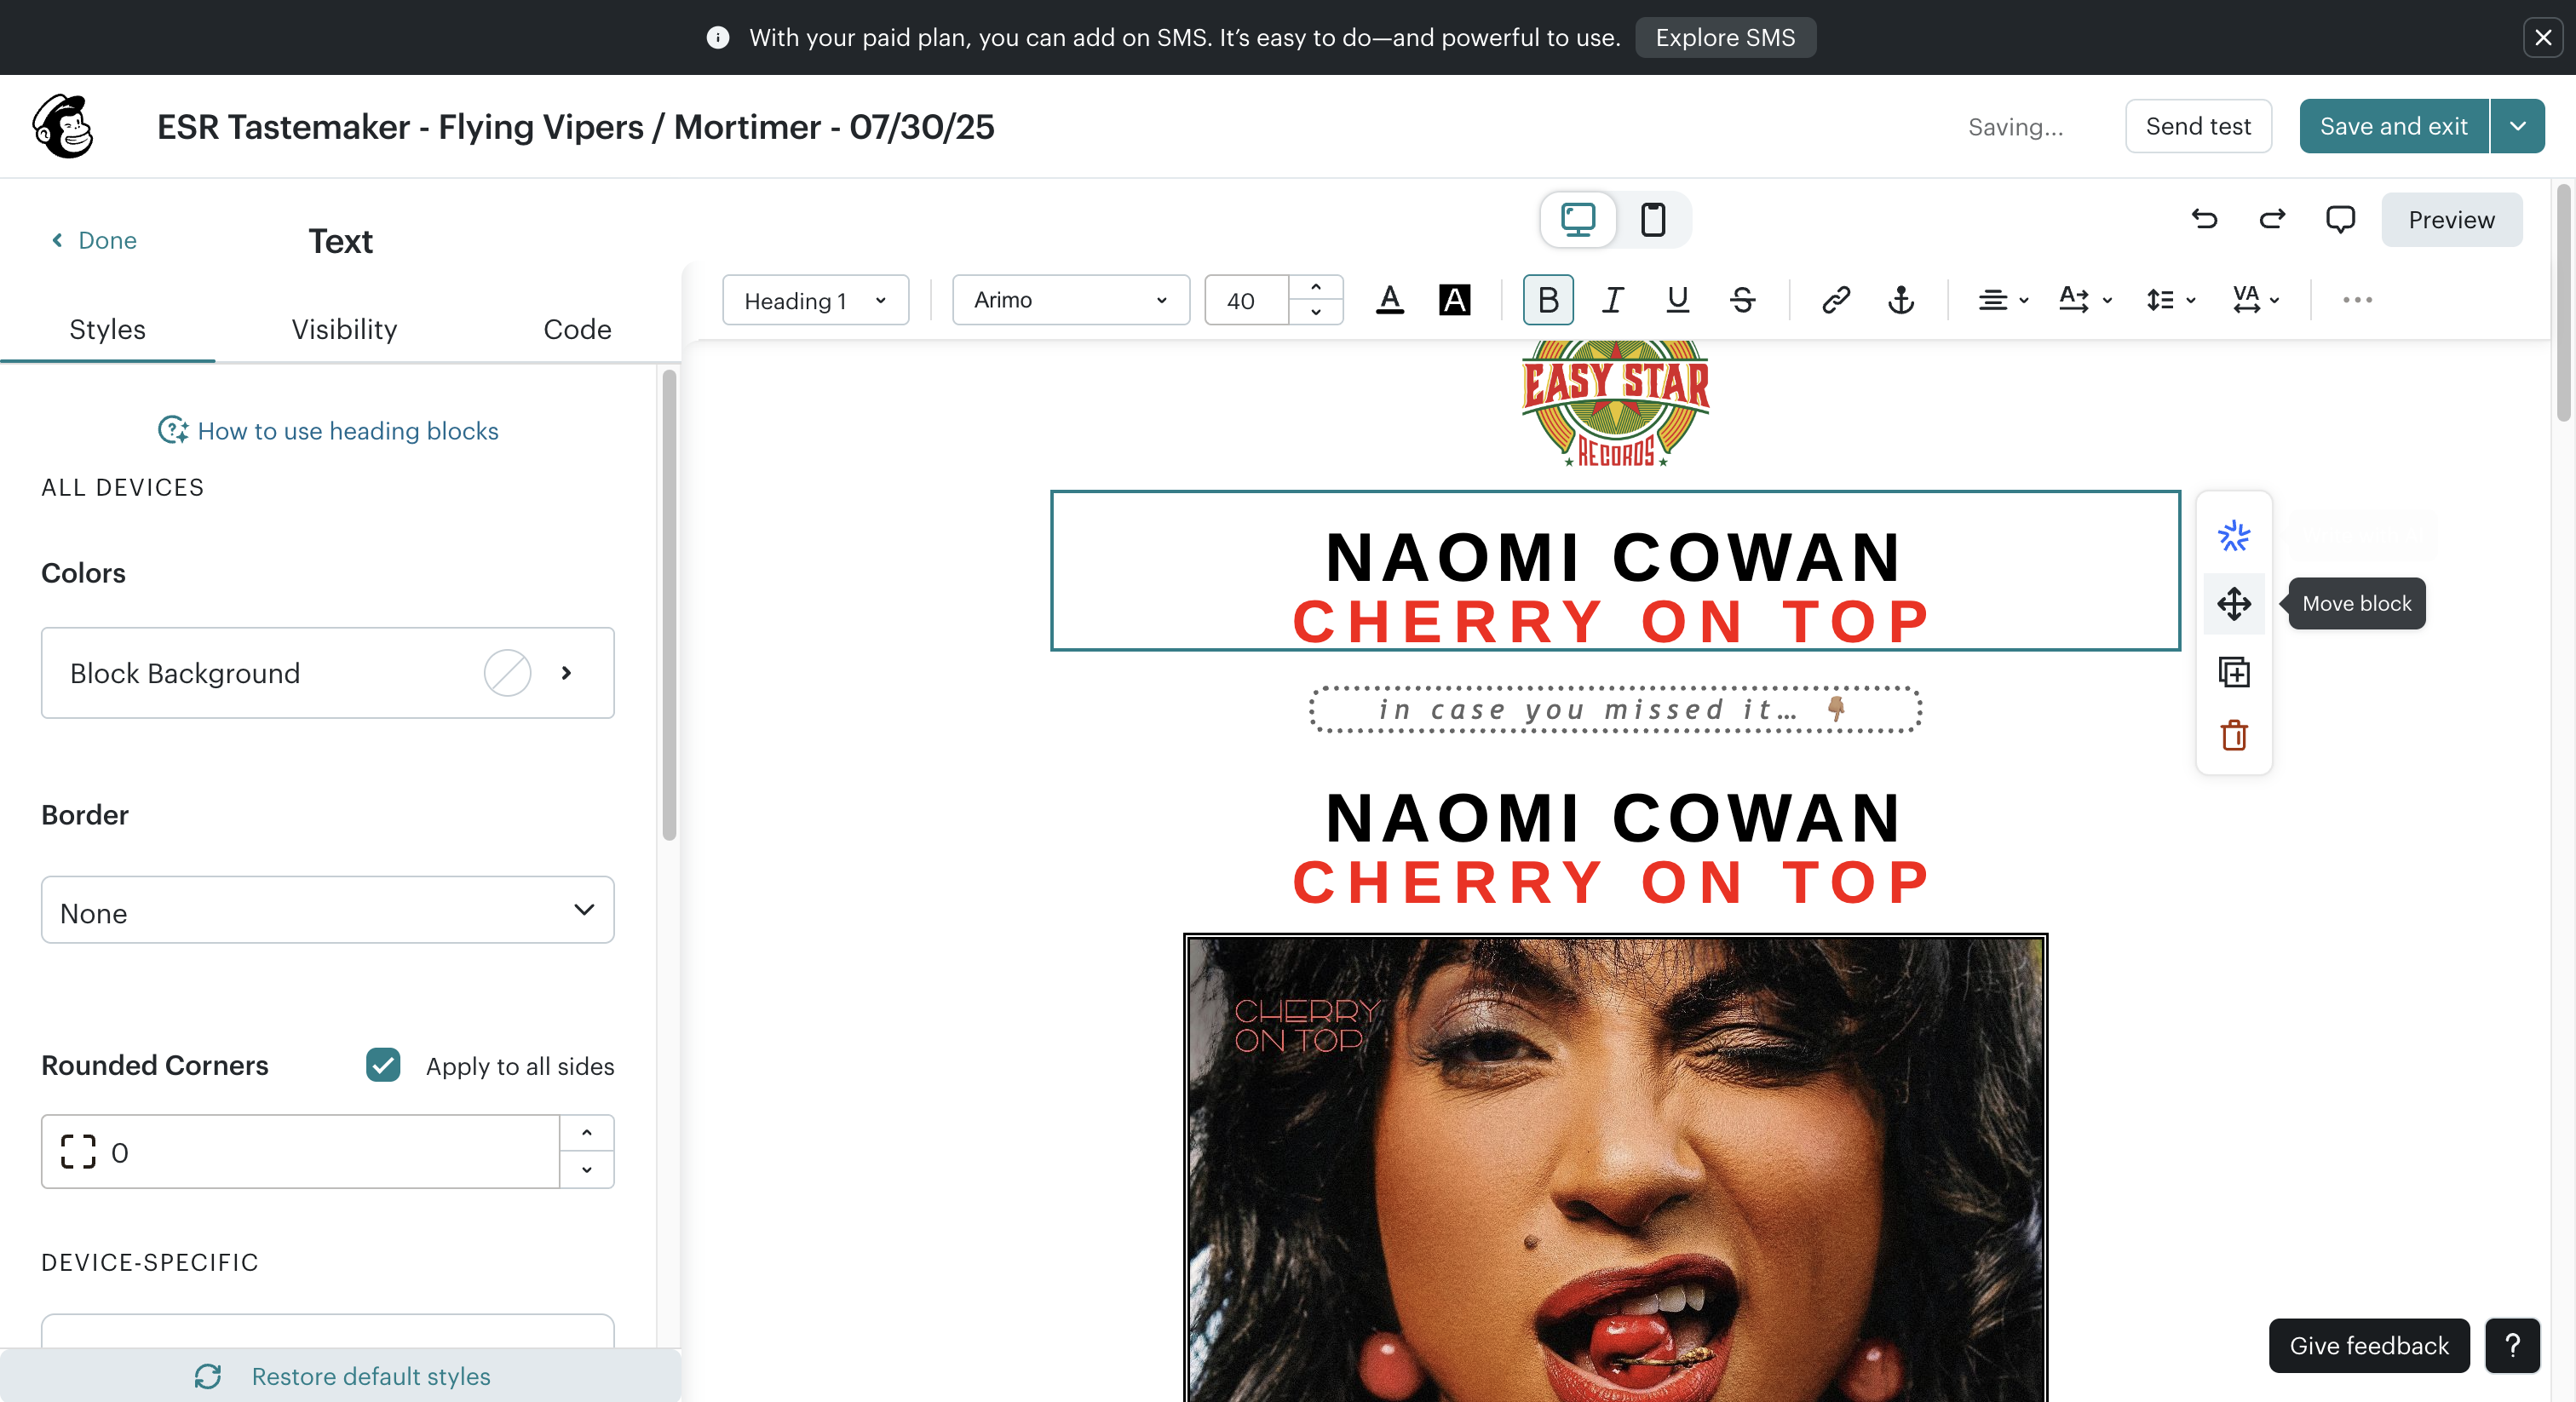Insert an anchor link

tap(1901, 300)
